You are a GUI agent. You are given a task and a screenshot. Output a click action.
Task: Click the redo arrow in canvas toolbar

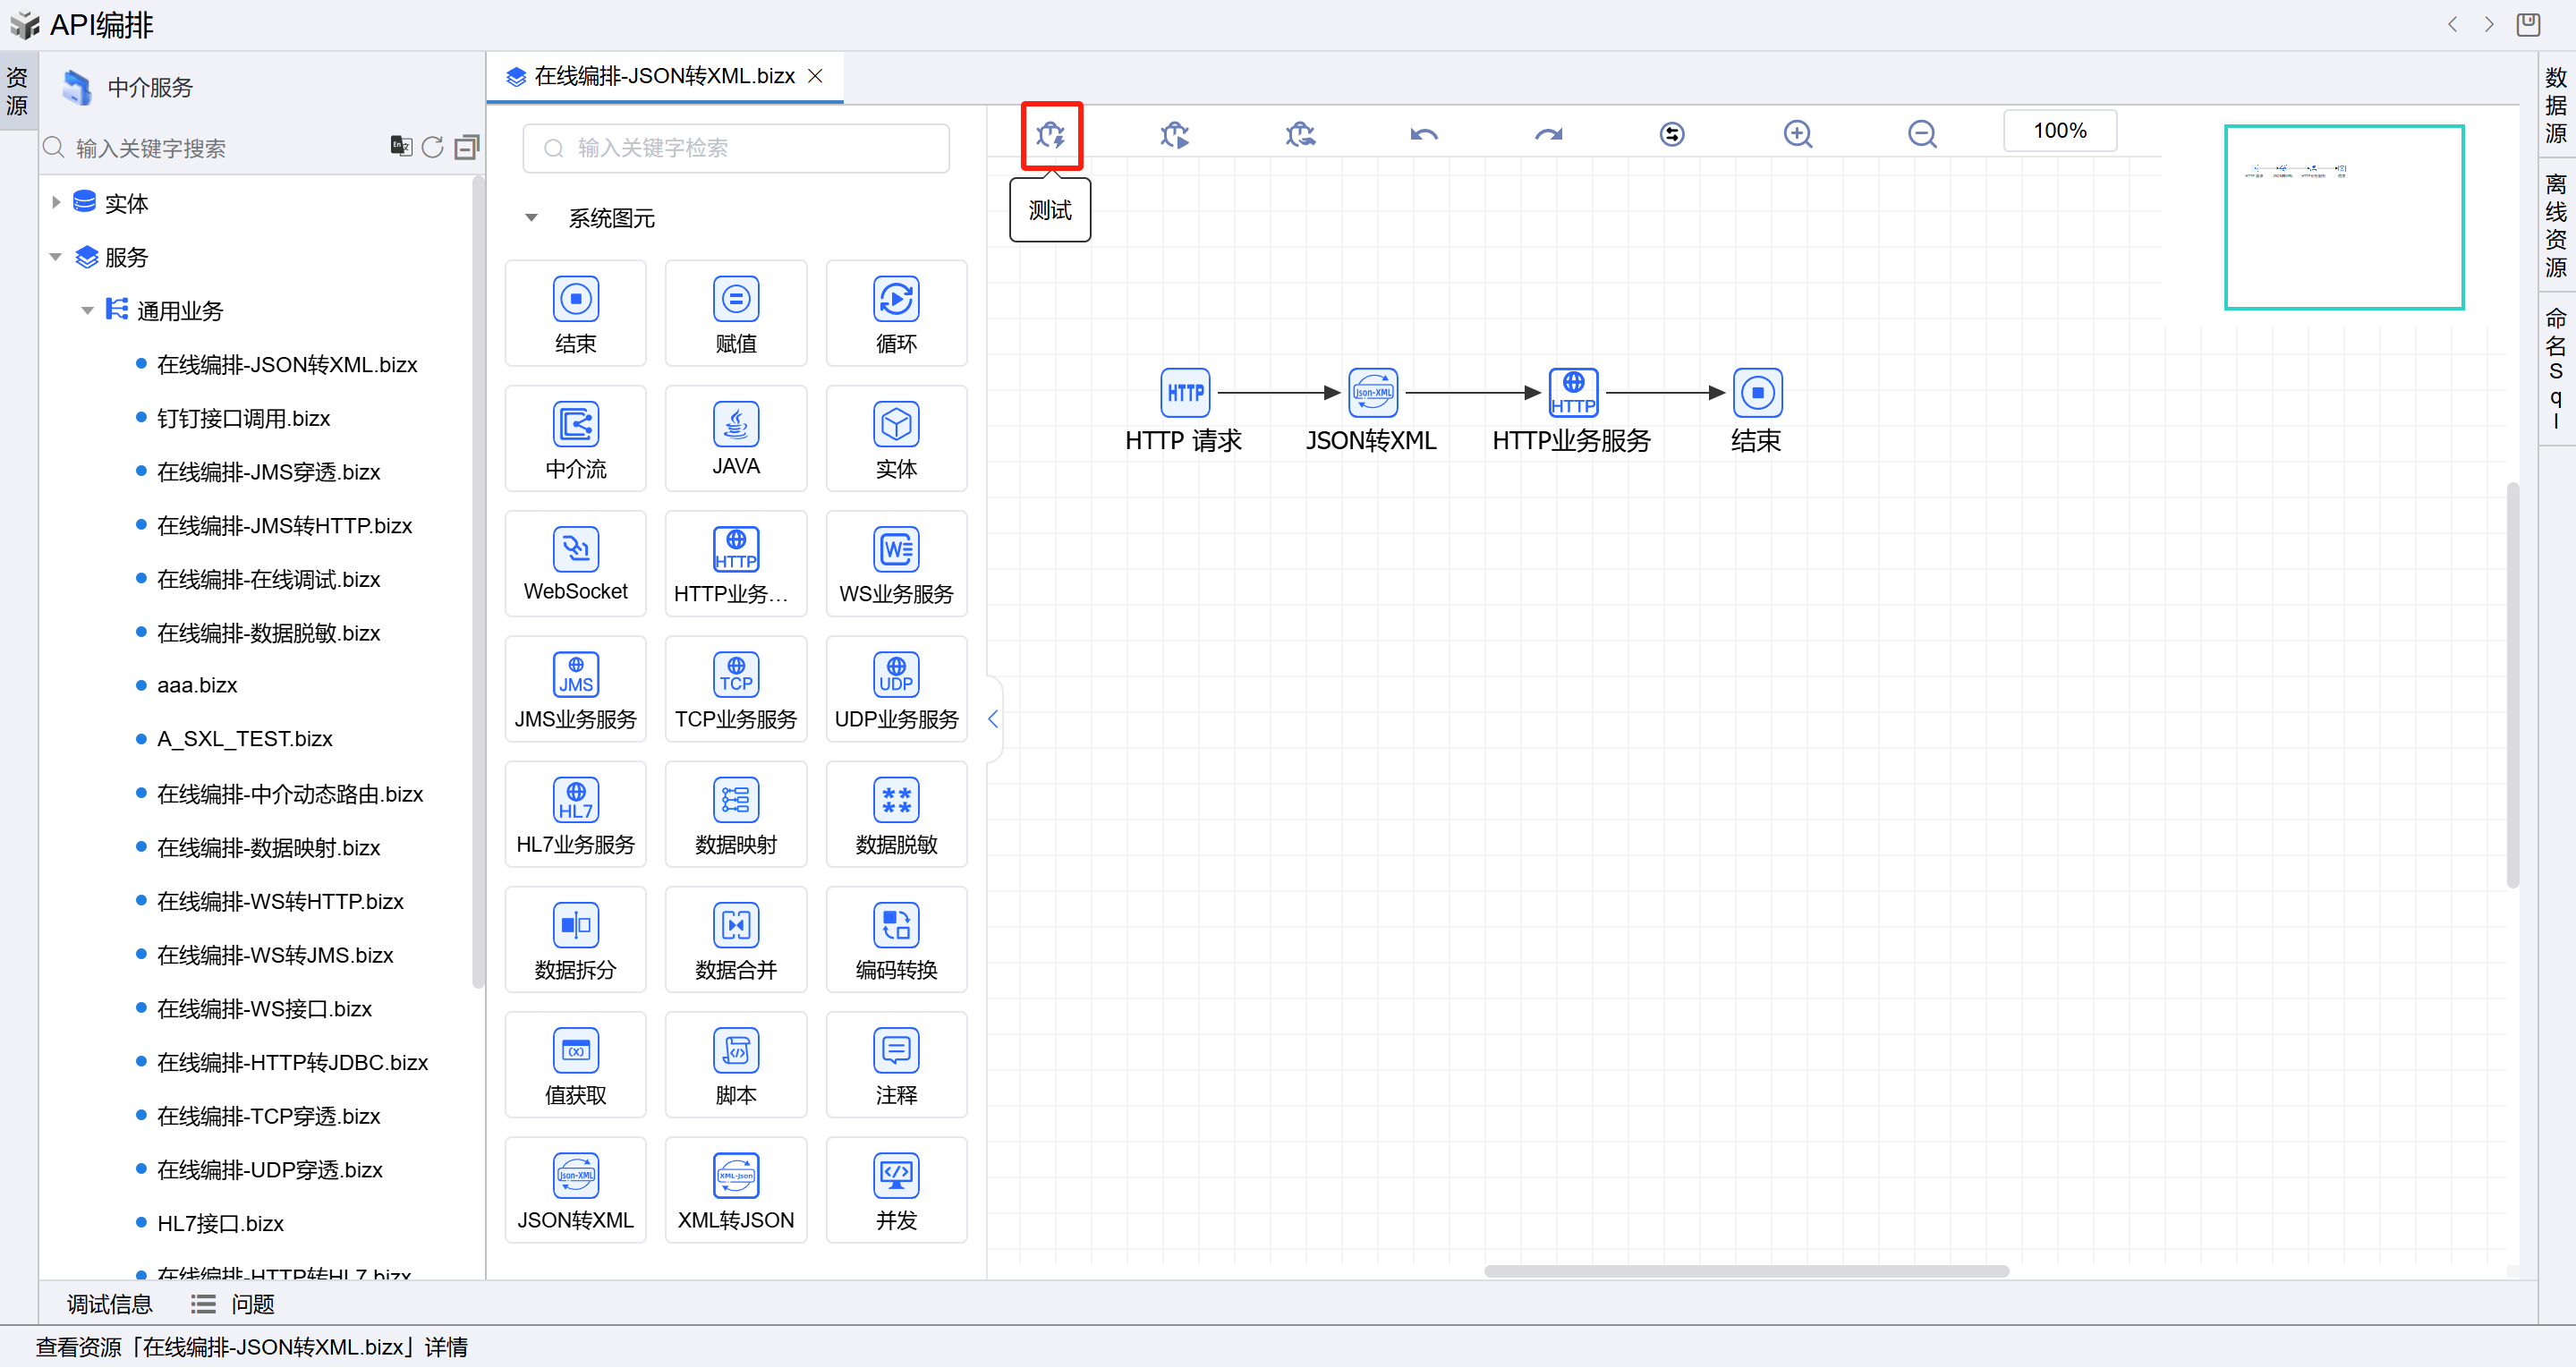(1548, 134)
